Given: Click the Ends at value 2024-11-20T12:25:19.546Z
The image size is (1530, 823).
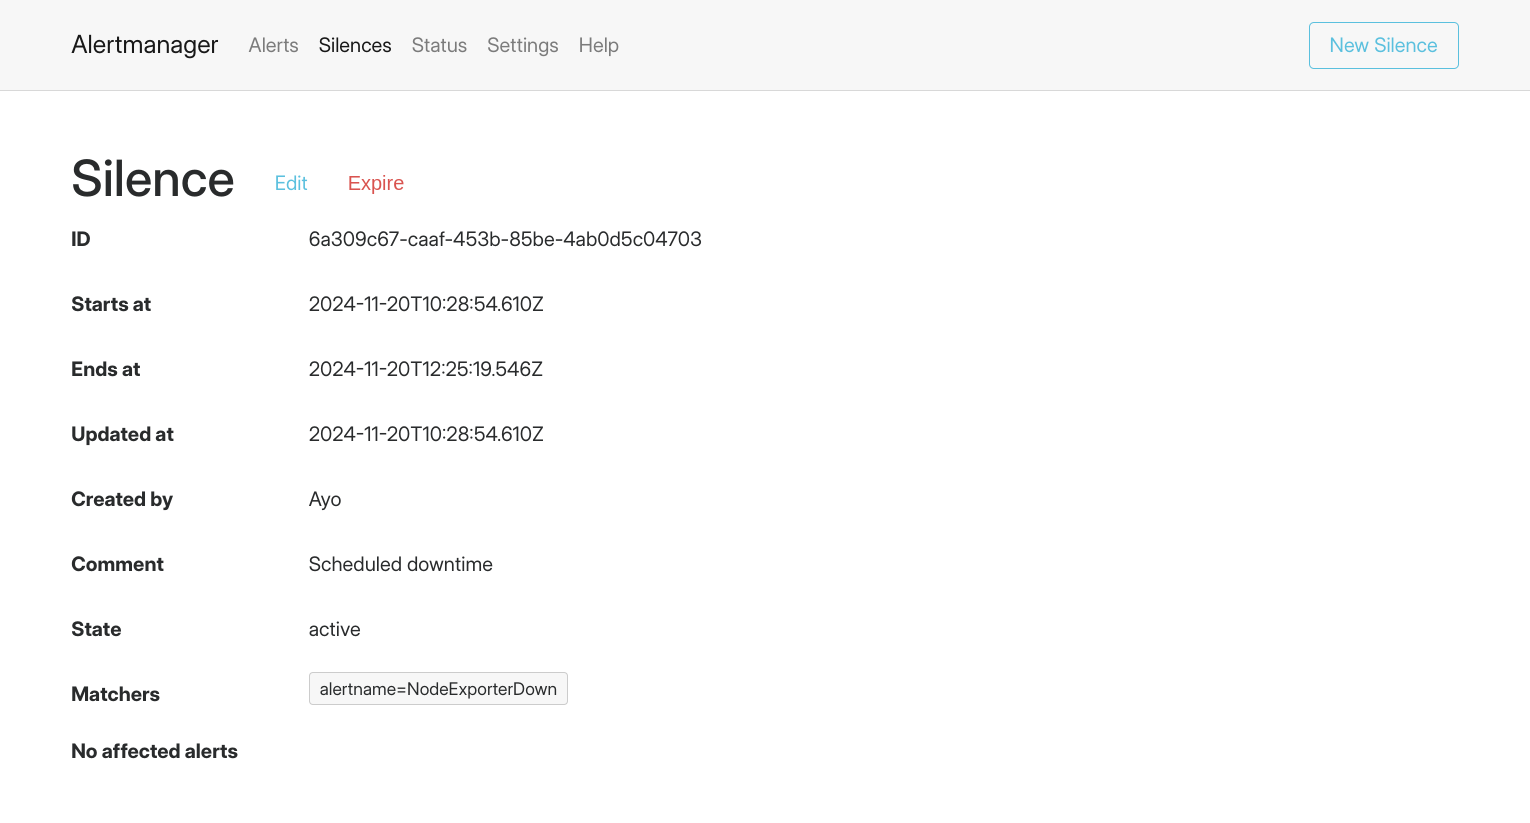Looking at the screenshot, I should (426, 369).
